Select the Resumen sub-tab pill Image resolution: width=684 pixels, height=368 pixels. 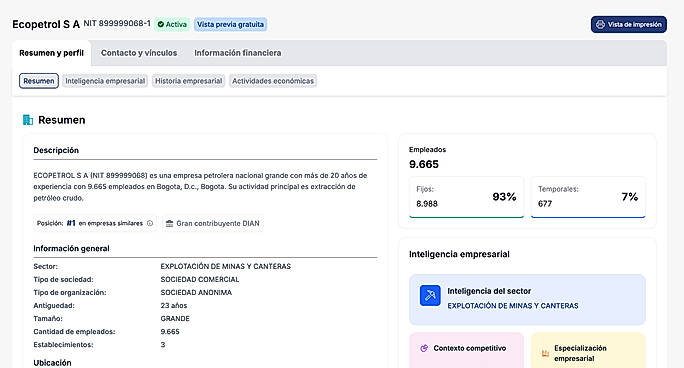point(39,81)
